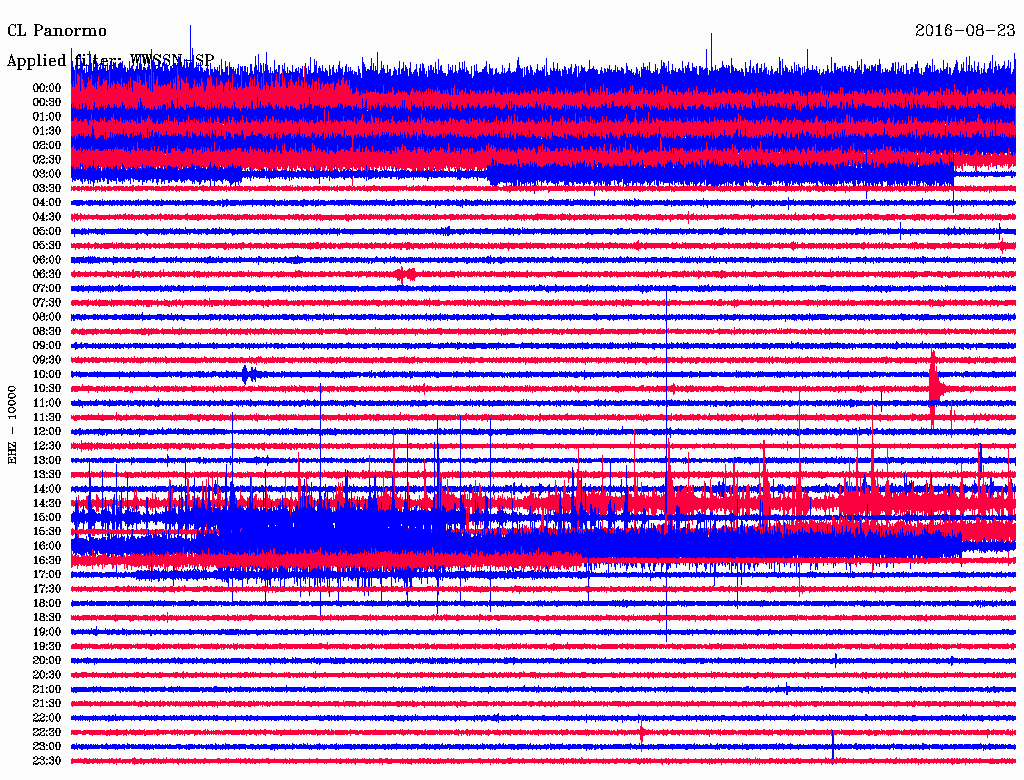Select the 09:00 time label

click(46, 346)
